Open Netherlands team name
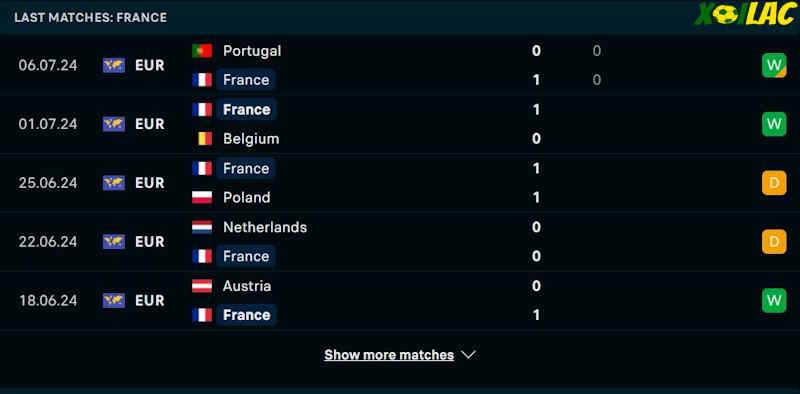Image resolution: width=800 pixels, height=394 pixels. coord(265,227)
